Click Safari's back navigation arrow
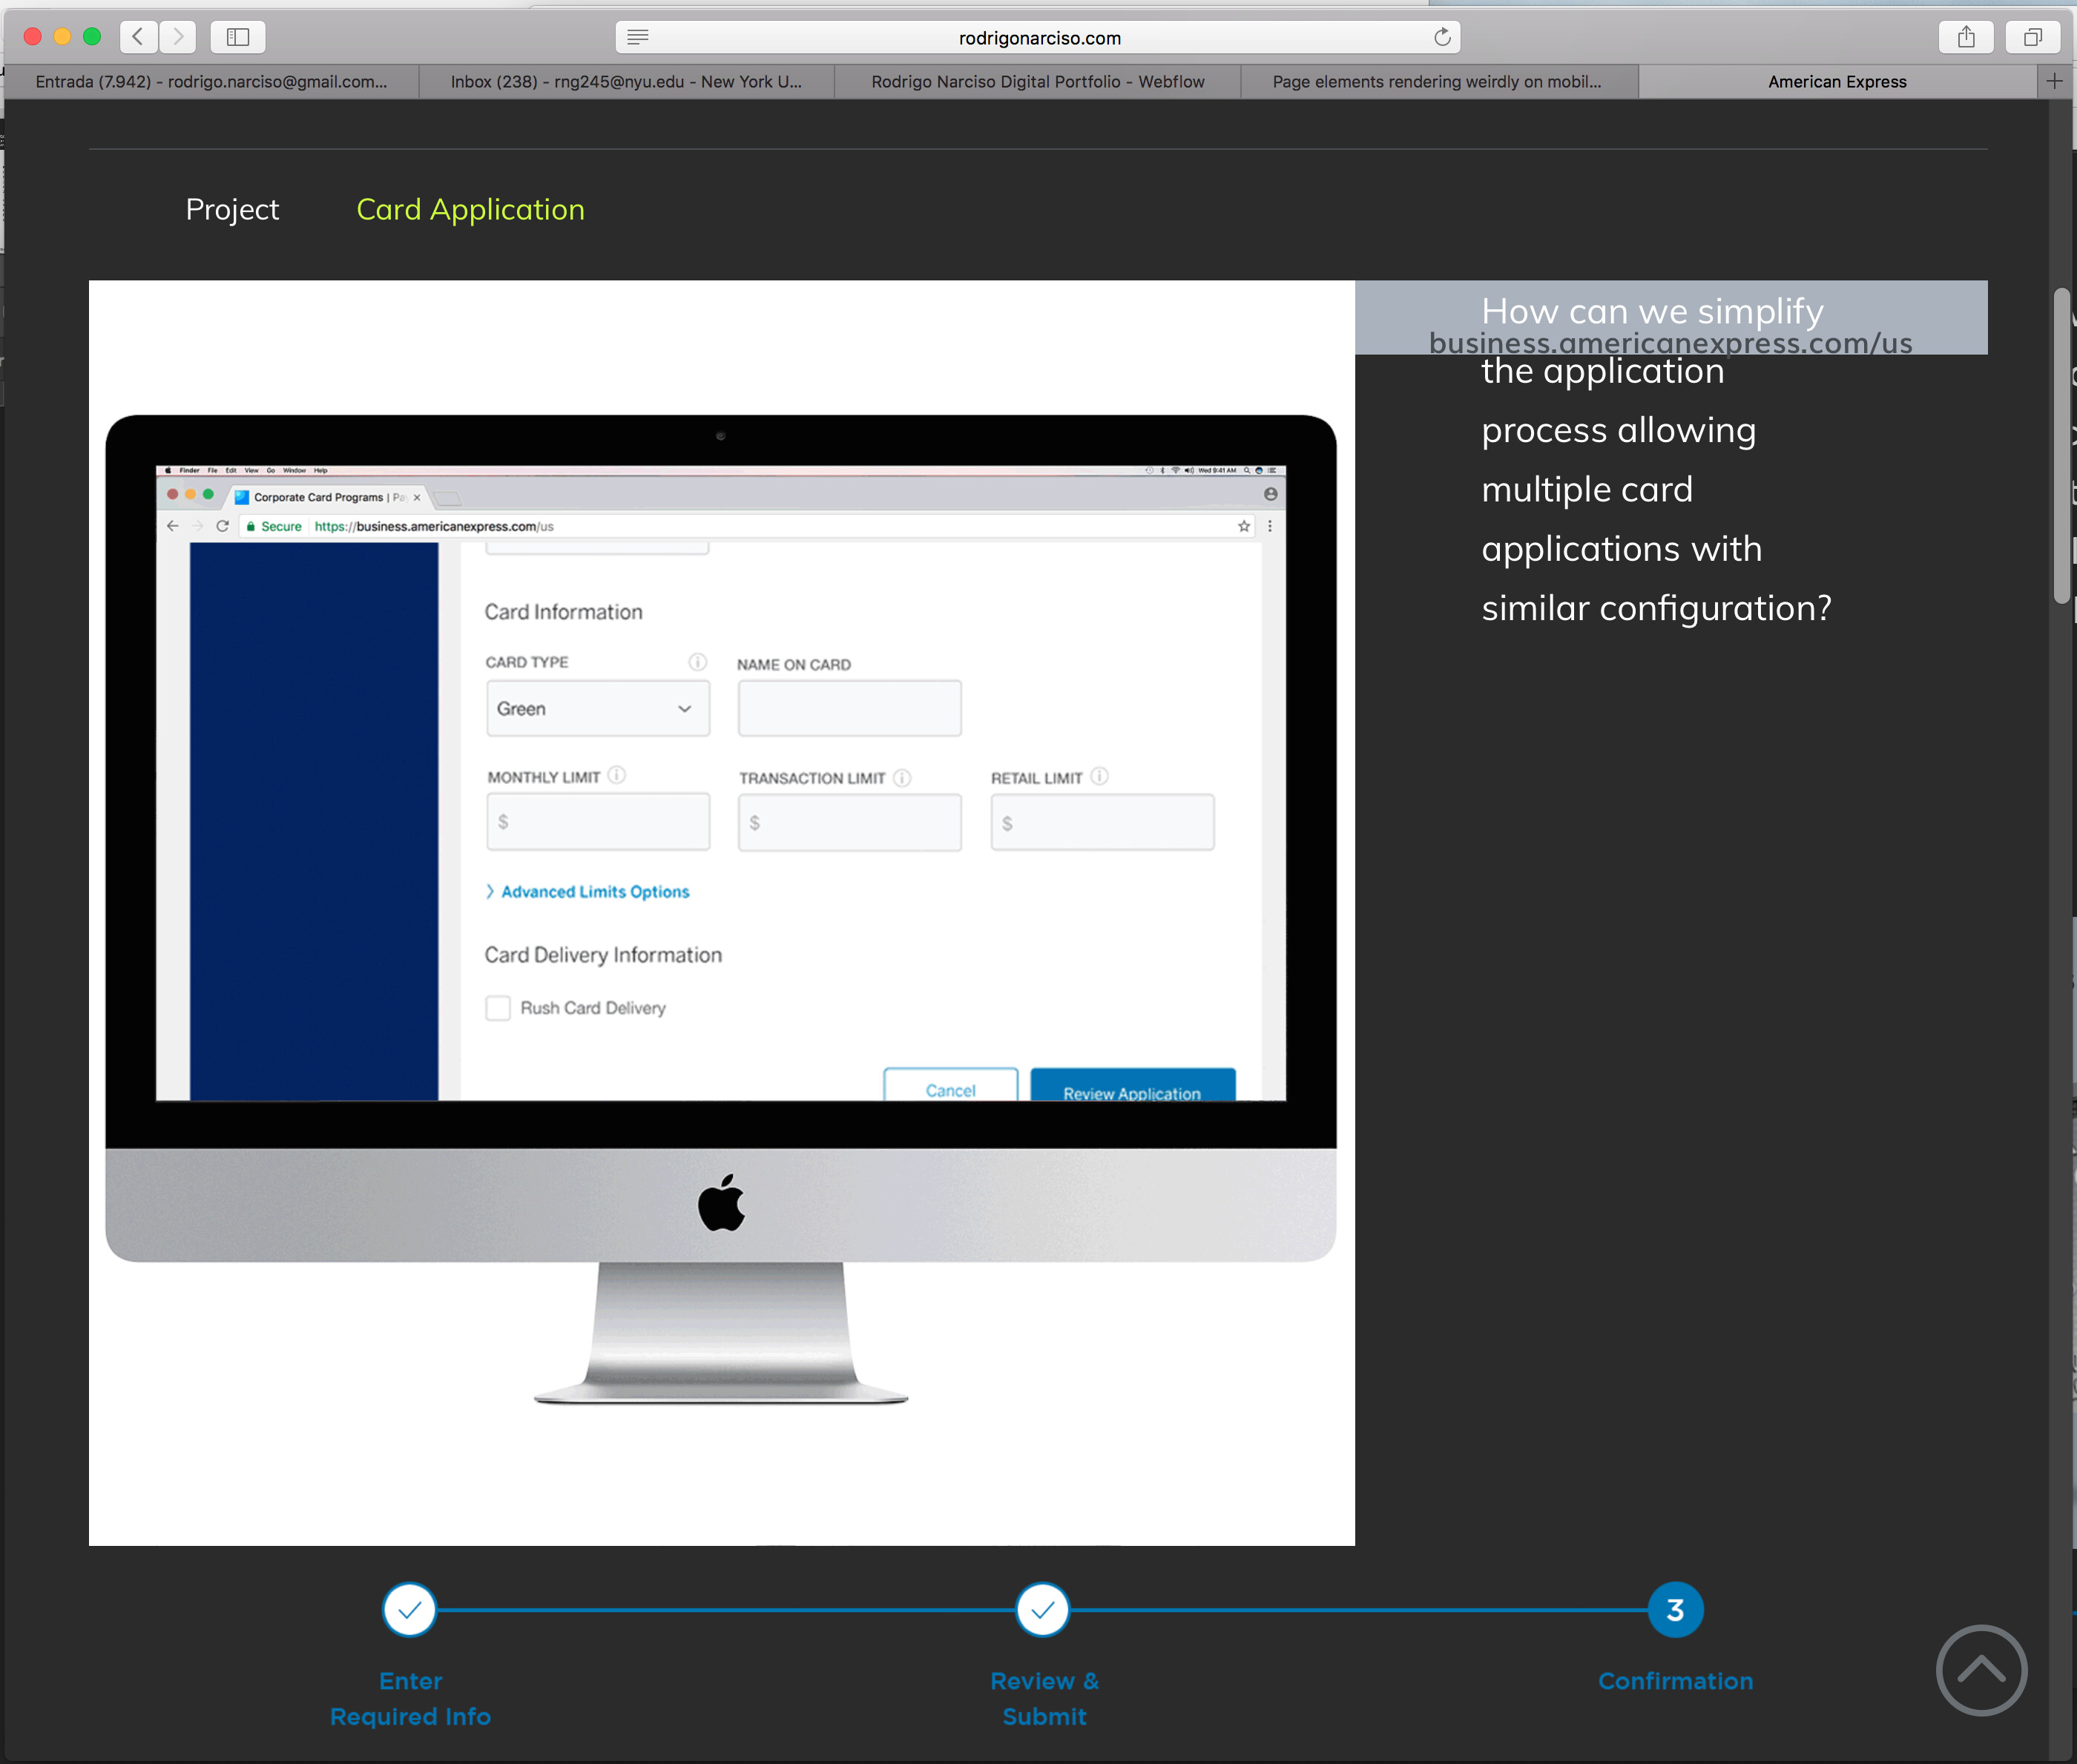2077x1764 pixels. (x=138, y=37)
